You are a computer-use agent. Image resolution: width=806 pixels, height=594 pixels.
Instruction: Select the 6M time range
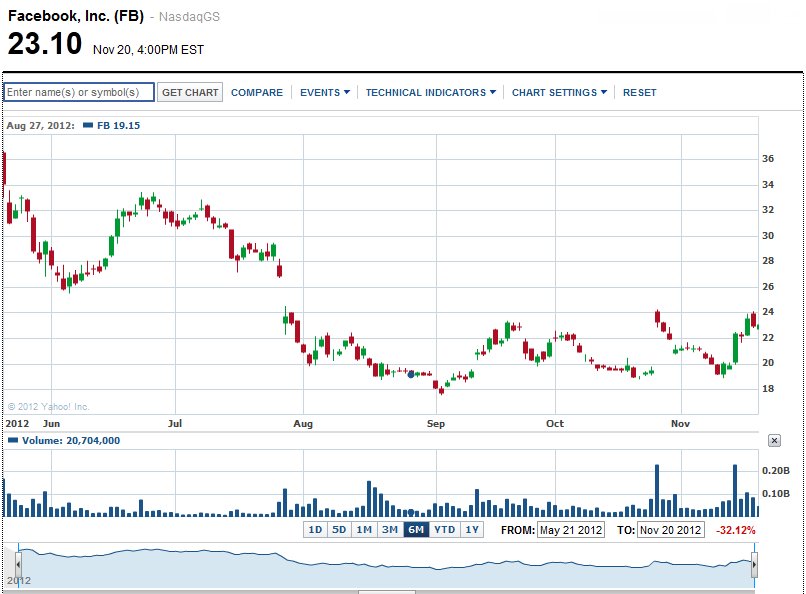click(415, 529)
